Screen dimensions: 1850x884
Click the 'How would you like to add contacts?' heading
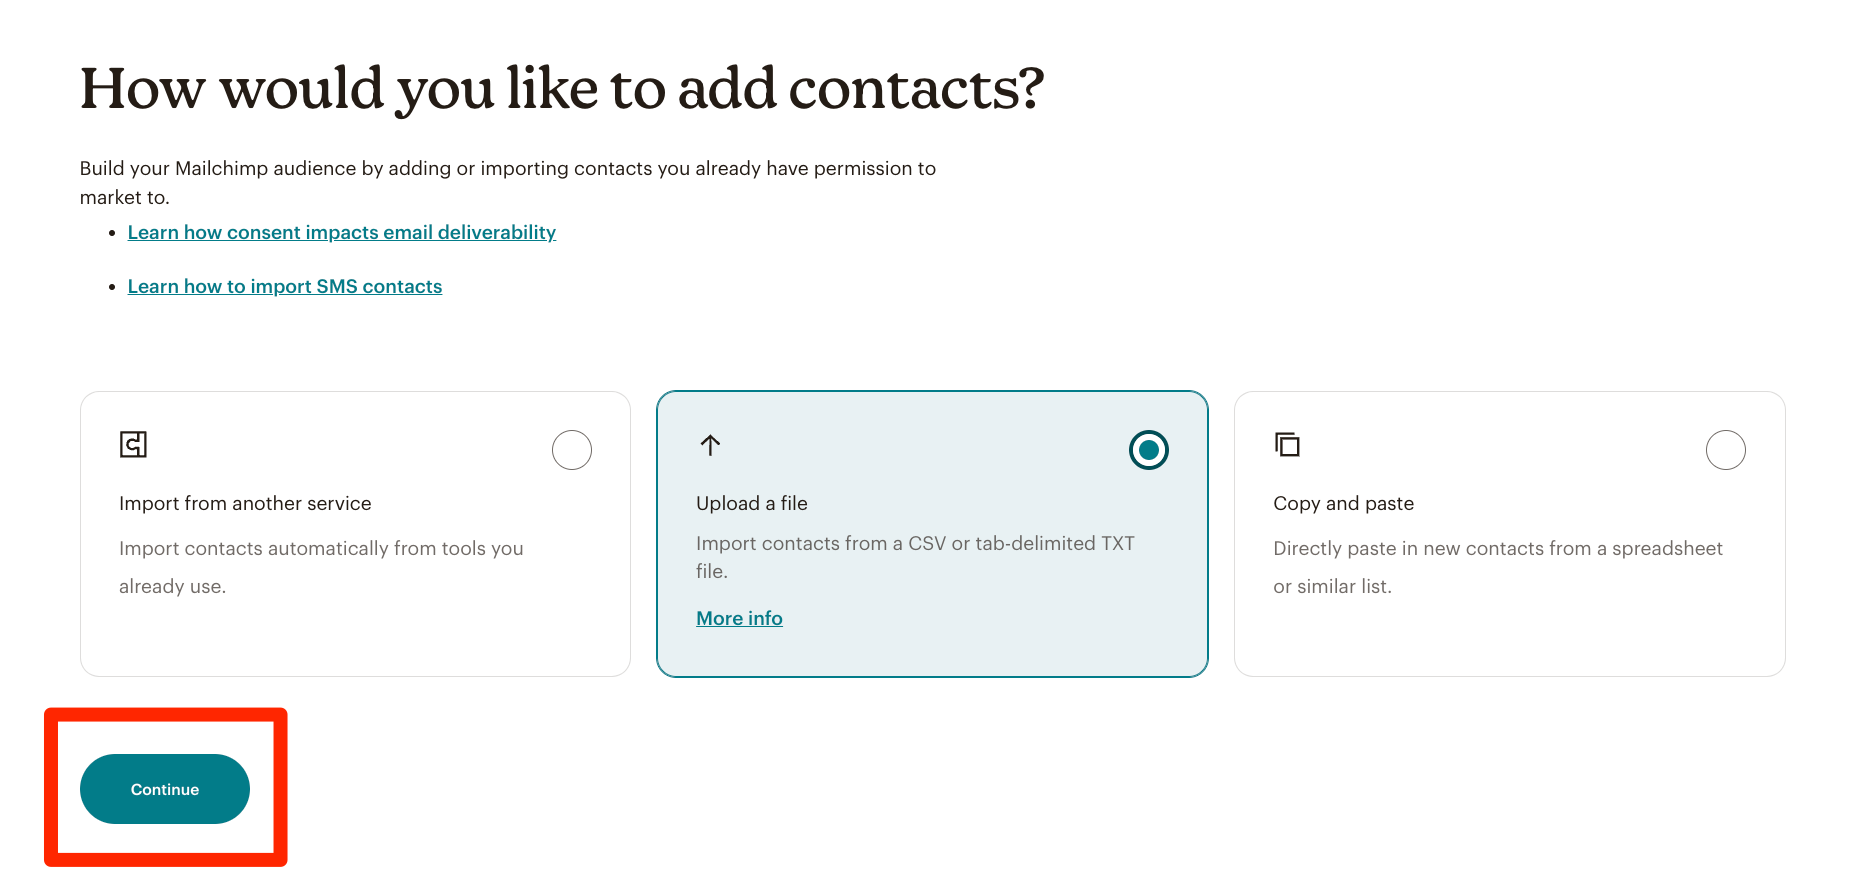[x=562, y=88]
